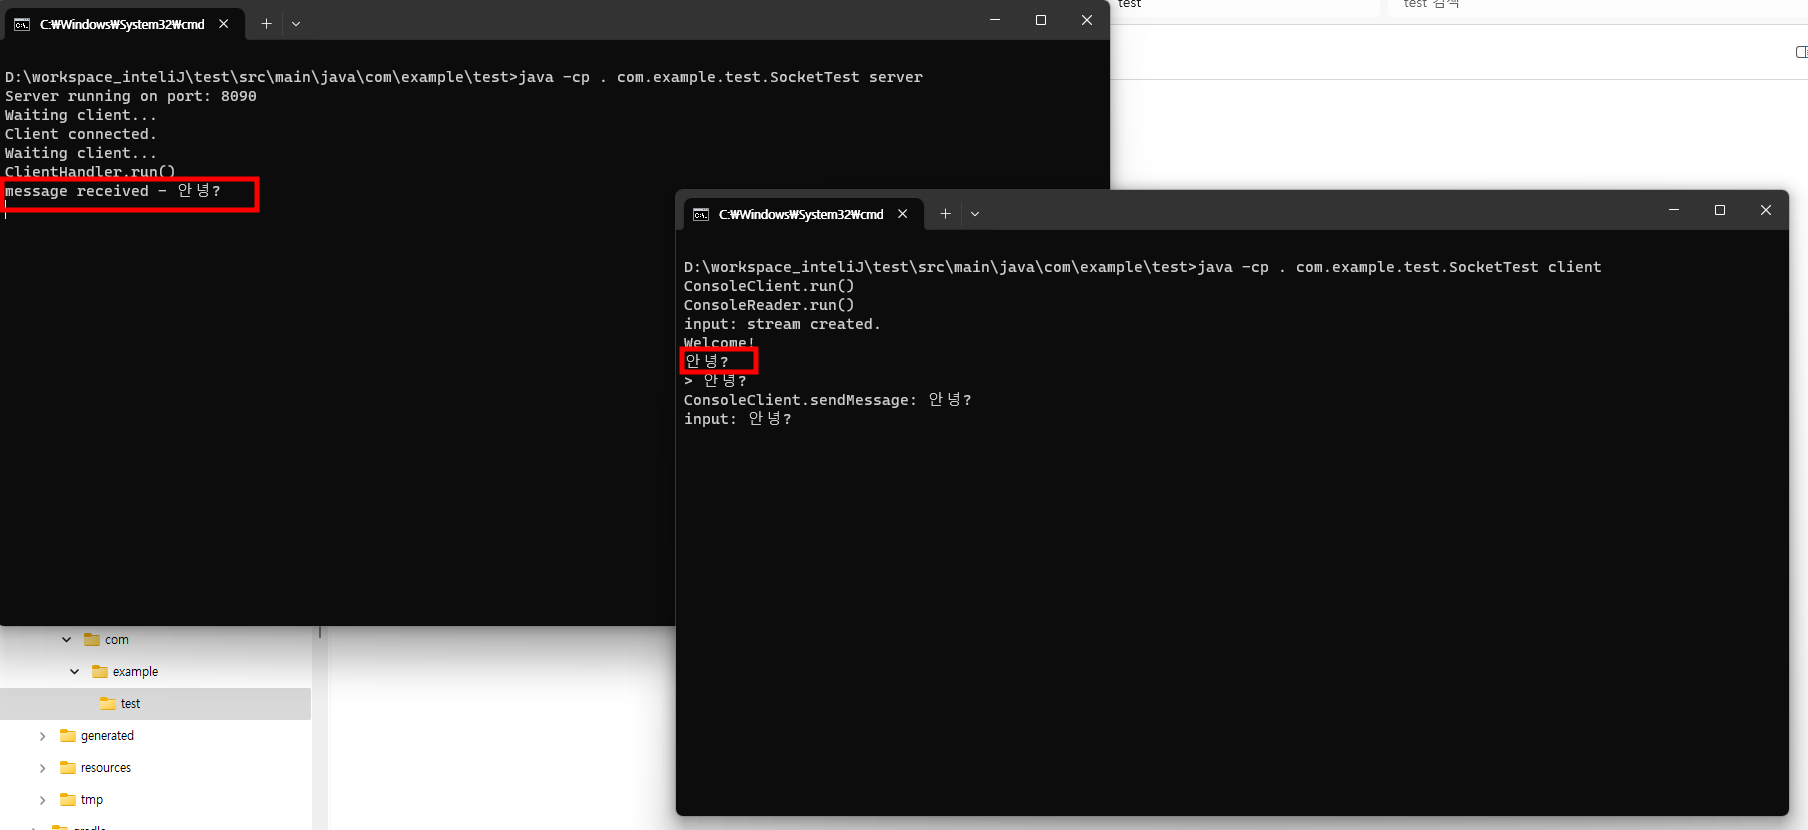This screenshot has width=1808, height=830.
Task: Select the com folder label
Action: point(117,640)
